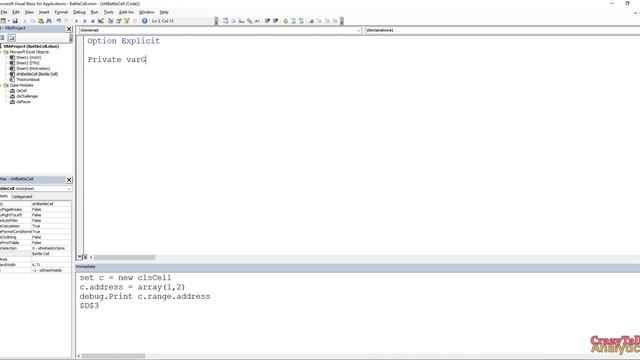The width and height of the screenshot is (640, 360).
Task: Select the VBAProject root node
Action: click(x=31, y=47)
